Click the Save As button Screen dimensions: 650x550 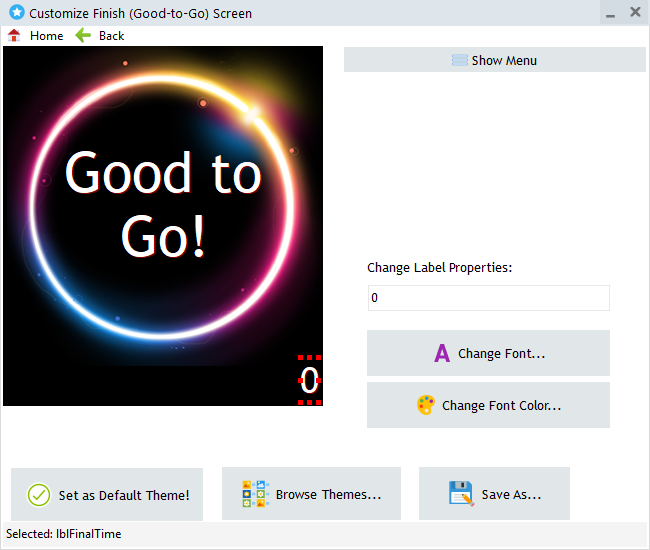click(x=510, y=494)
